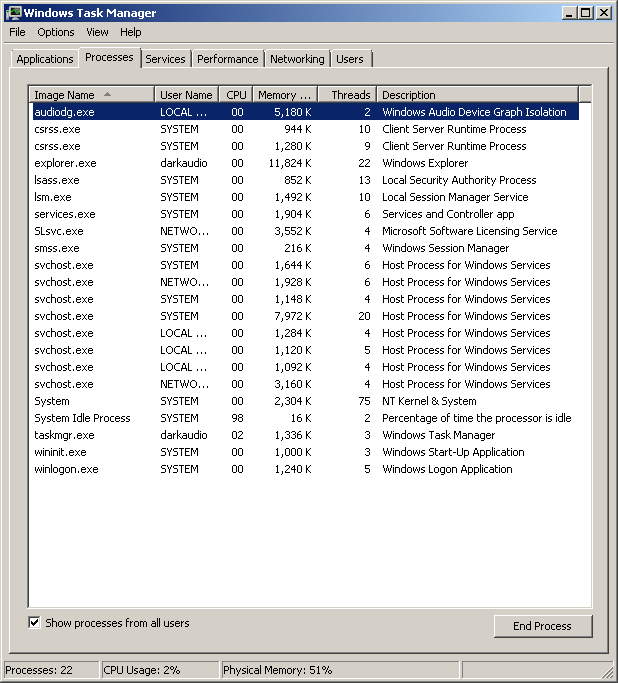Click the CPU Usage: 2% status entry
This screenshot has height=683, width=618.
160,670
